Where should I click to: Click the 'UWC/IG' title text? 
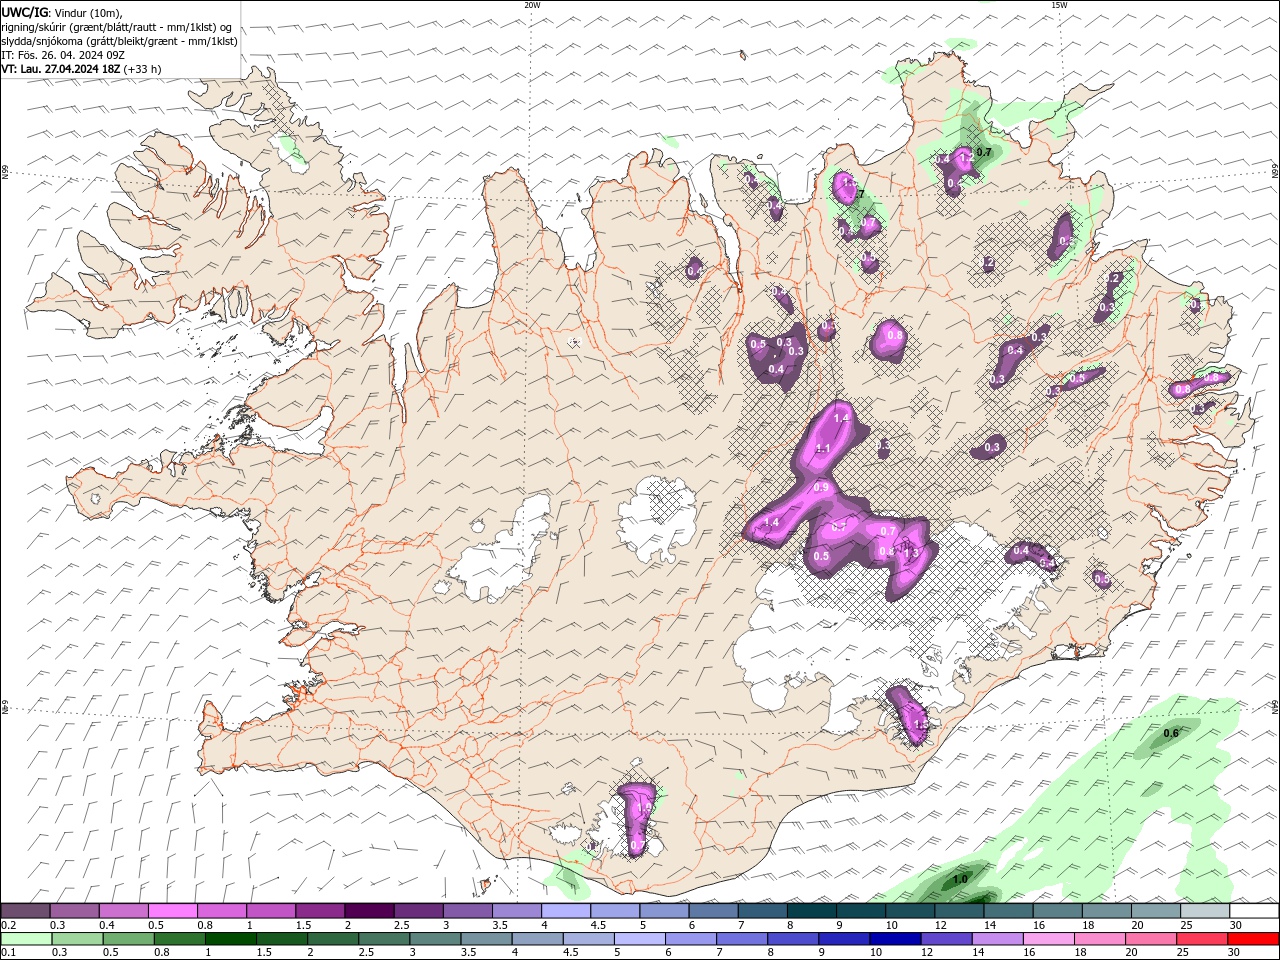(x=24, y=12)
